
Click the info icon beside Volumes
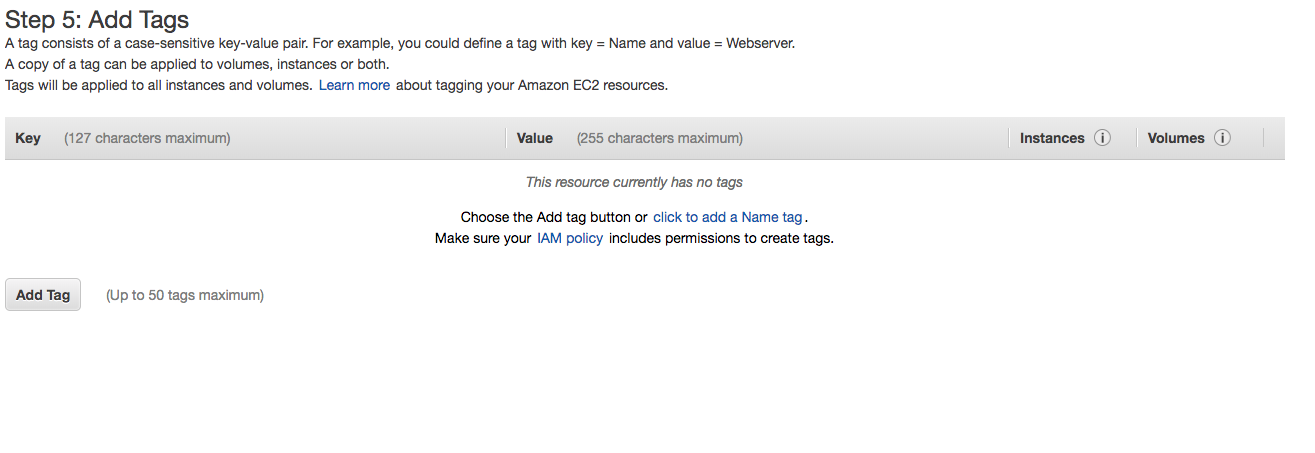[1221, 138]
